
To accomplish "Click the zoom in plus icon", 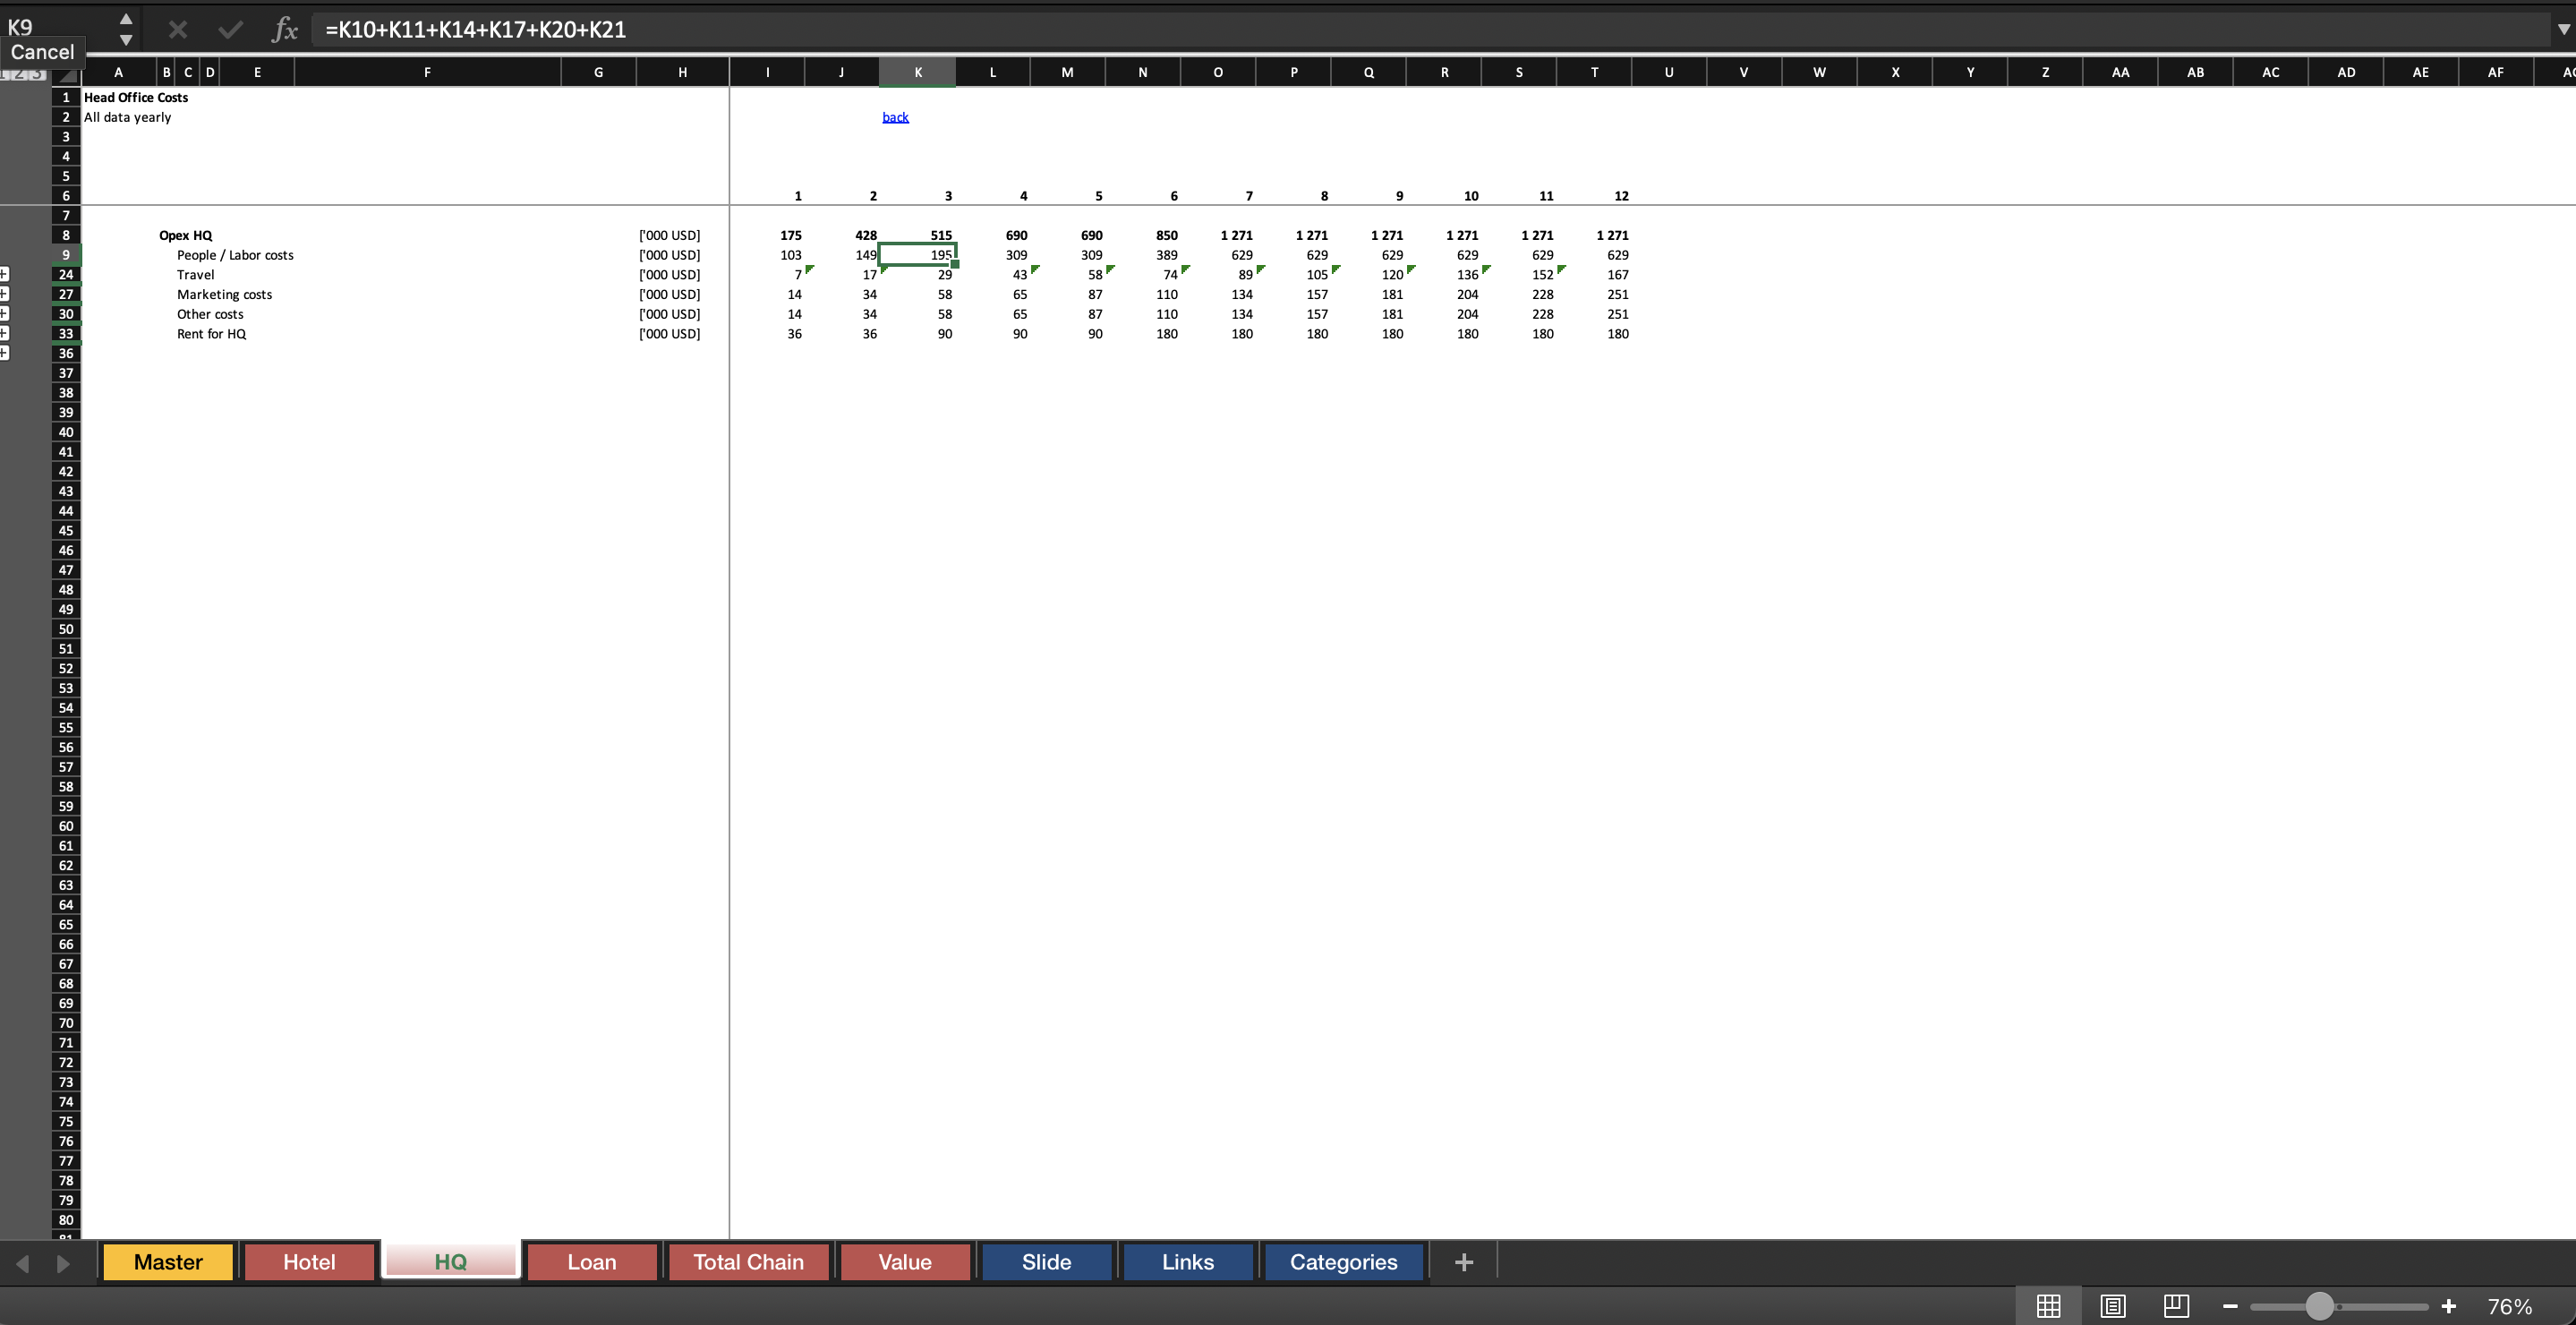I will click(x=2448, y=1306).
